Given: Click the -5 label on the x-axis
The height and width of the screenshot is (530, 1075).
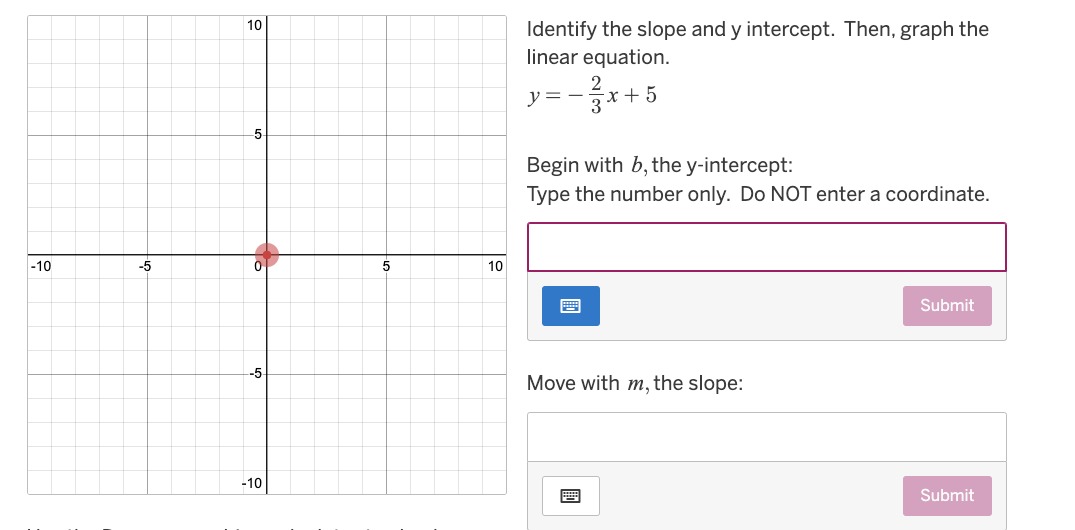Looking at the screenshot, I should 145,266.
